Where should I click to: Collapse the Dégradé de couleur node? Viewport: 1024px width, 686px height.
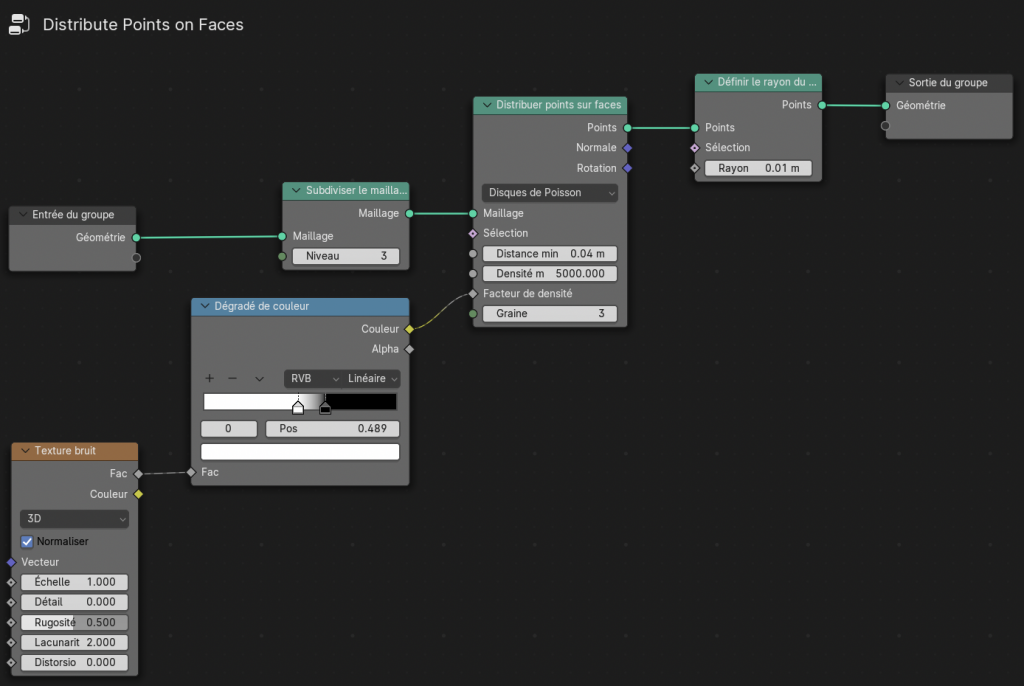(x=204, y=306)
